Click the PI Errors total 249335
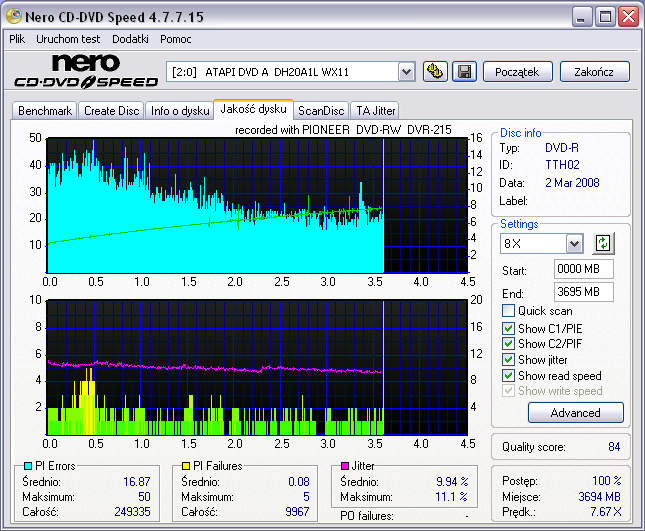Viewport: 645px width, 531px height. point(132,512)
